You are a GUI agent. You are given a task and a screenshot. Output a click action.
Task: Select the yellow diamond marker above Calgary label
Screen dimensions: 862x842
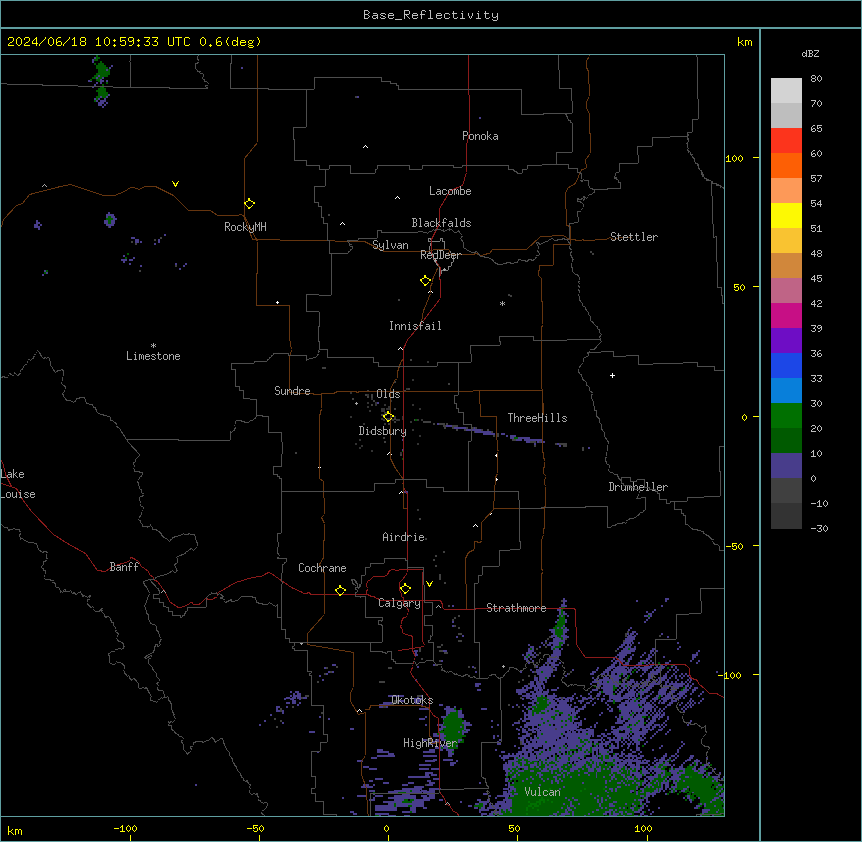(405, 589)
